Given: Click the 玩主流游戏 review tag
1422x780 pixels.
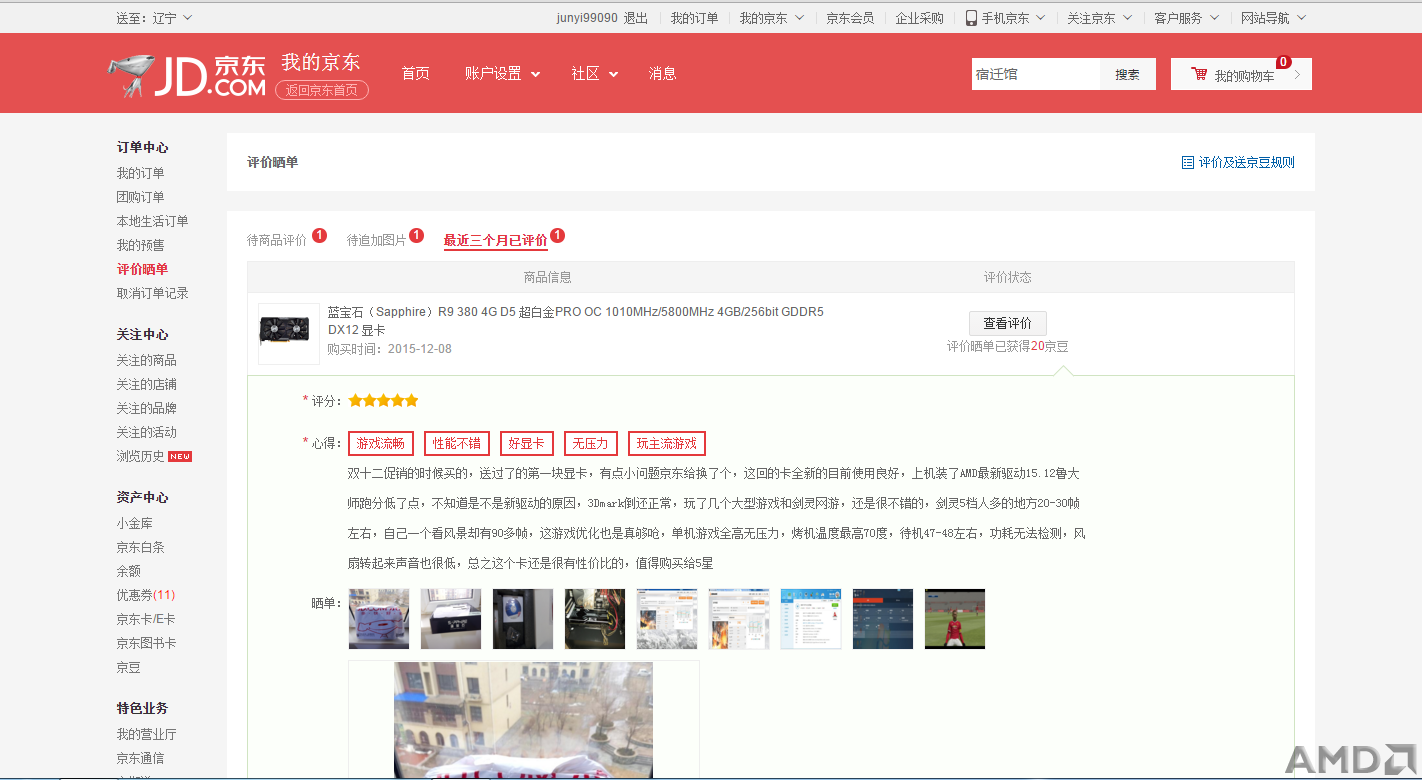Looking at the screenshot, I should coord(667,443).
